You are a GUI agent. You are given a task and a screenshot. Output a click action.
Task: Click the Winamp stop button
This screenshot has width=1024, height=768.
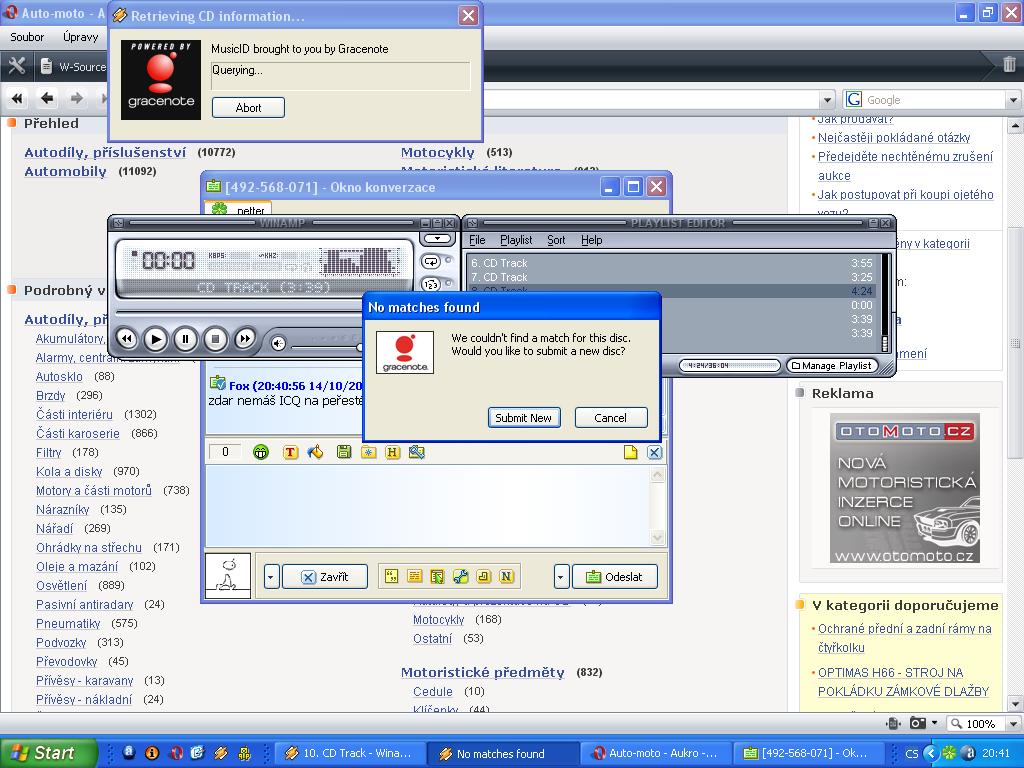click(215, 339)
